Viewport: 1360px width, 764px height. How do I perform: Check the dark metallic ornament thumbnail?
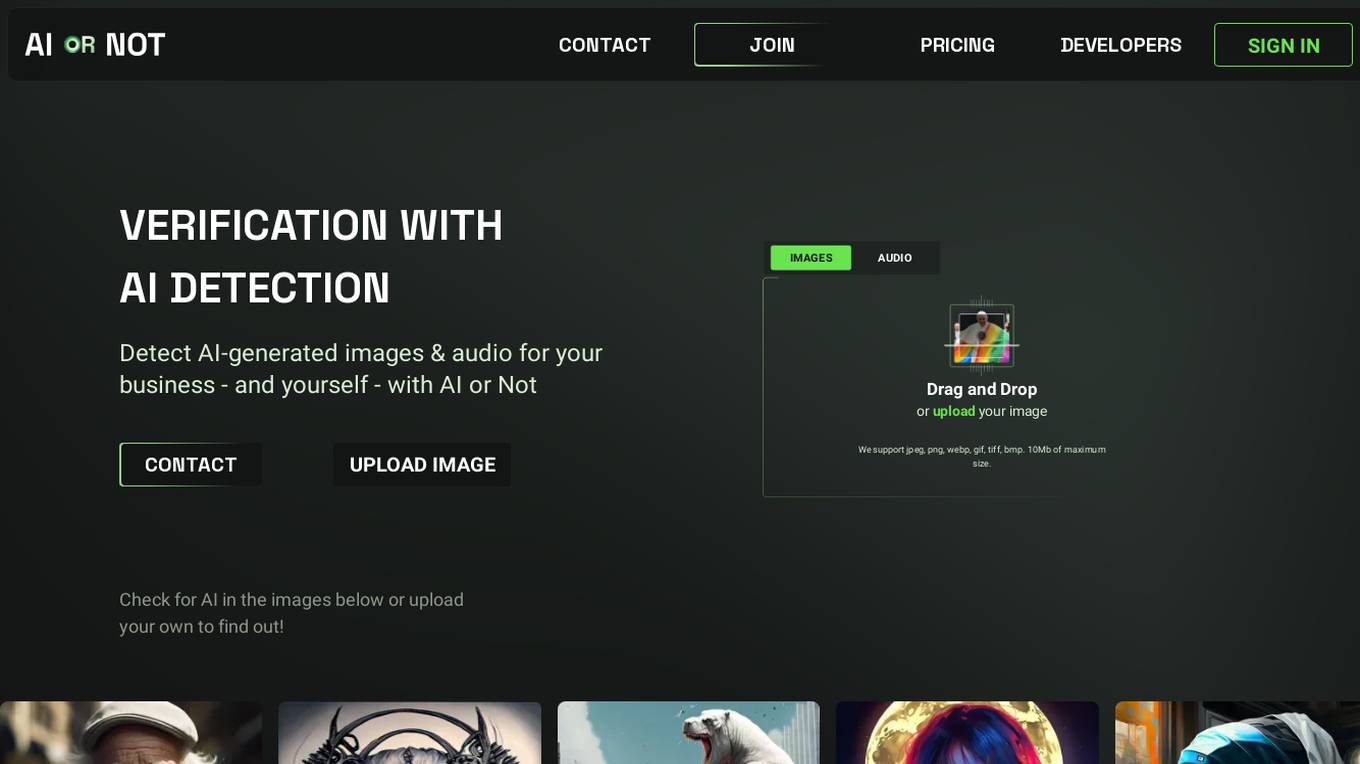[x=410, y=733]
